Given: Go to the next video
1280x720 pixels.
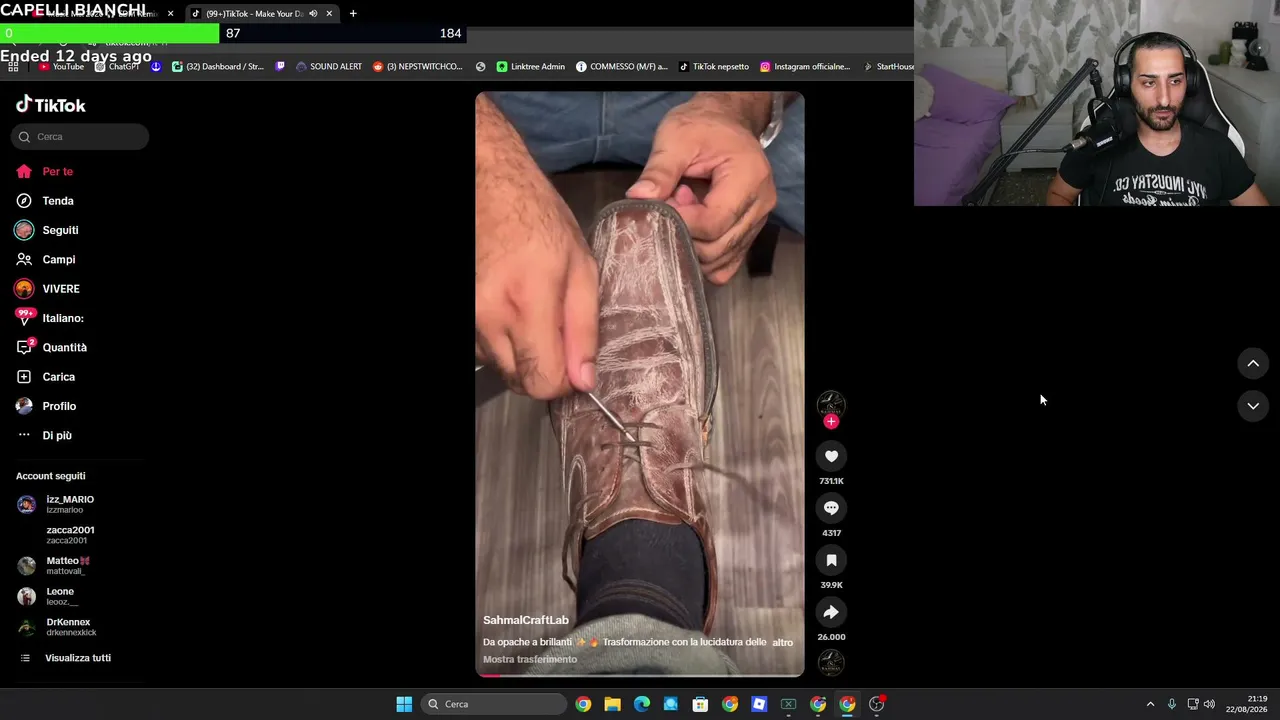Looking at the screenshot, I should 1253,406.
